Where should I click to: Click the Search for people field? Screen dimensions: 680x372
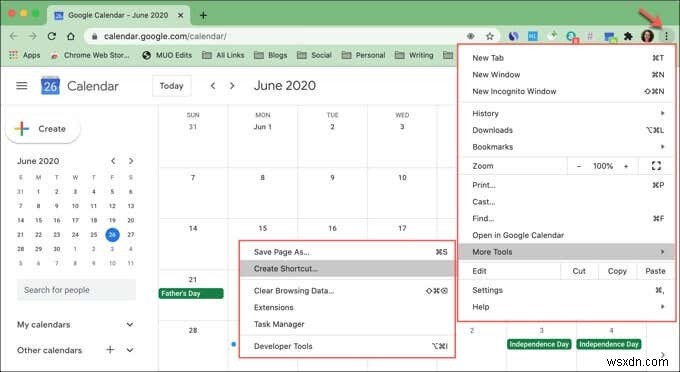(76, 290)
